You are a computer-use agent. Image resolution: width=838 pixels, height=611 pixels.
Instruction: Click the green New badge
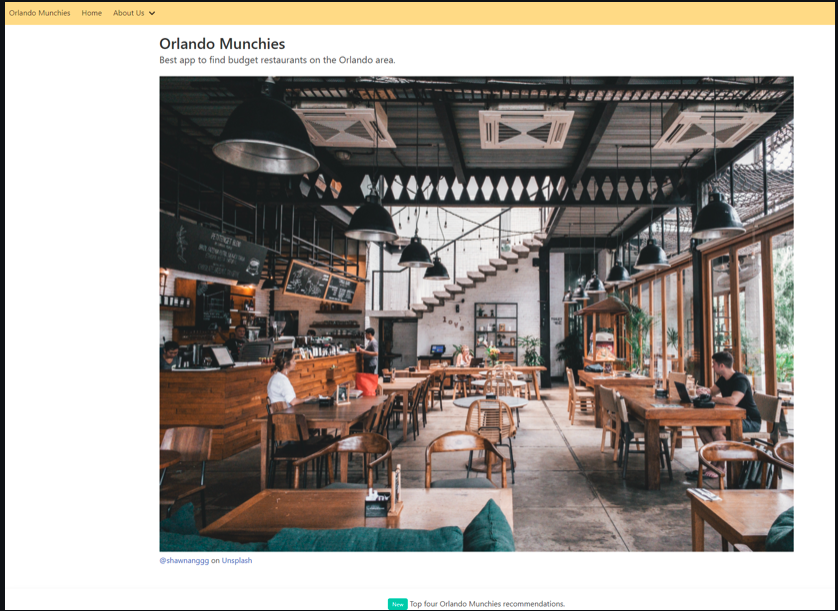coord(397,604)
